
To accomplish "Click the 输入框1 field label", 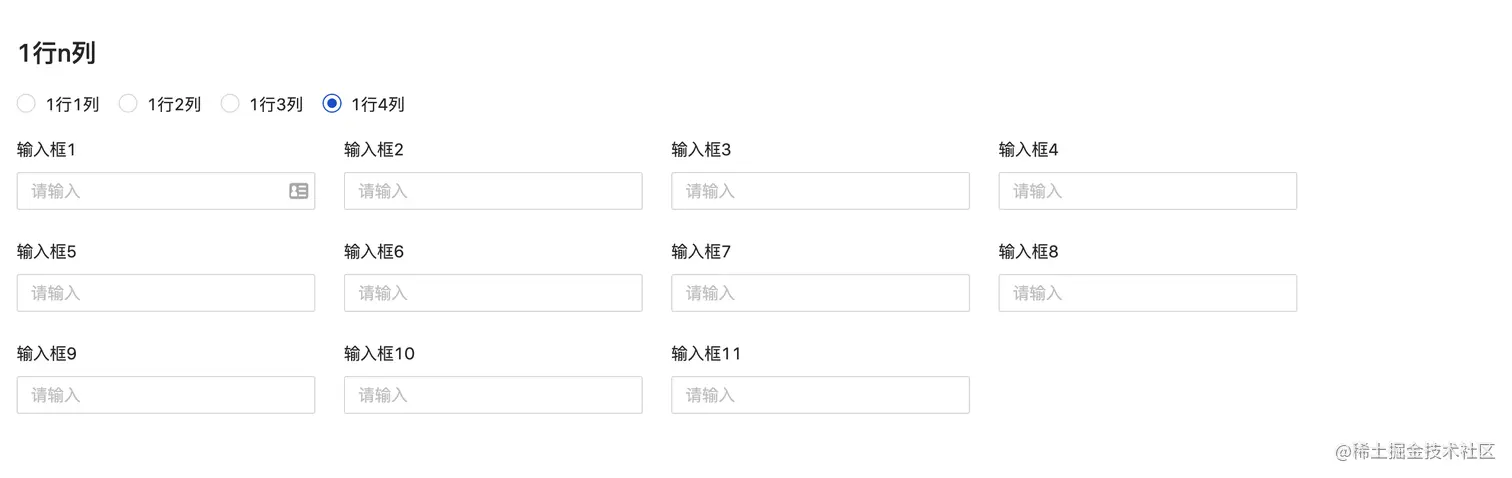I will point(47,150).
